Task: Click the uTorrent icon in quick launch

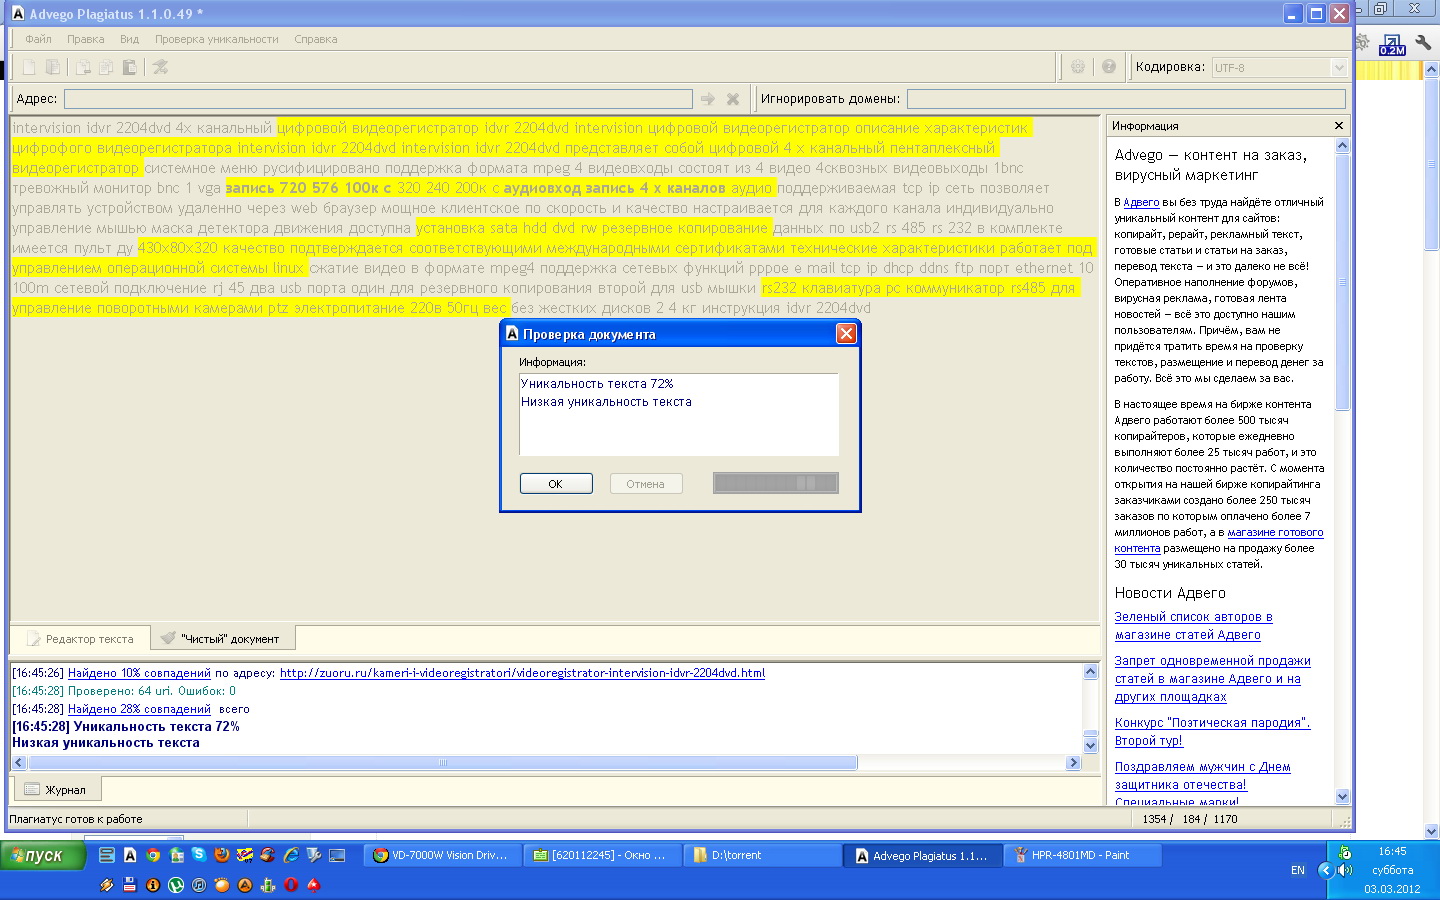Action: (176, 885)
